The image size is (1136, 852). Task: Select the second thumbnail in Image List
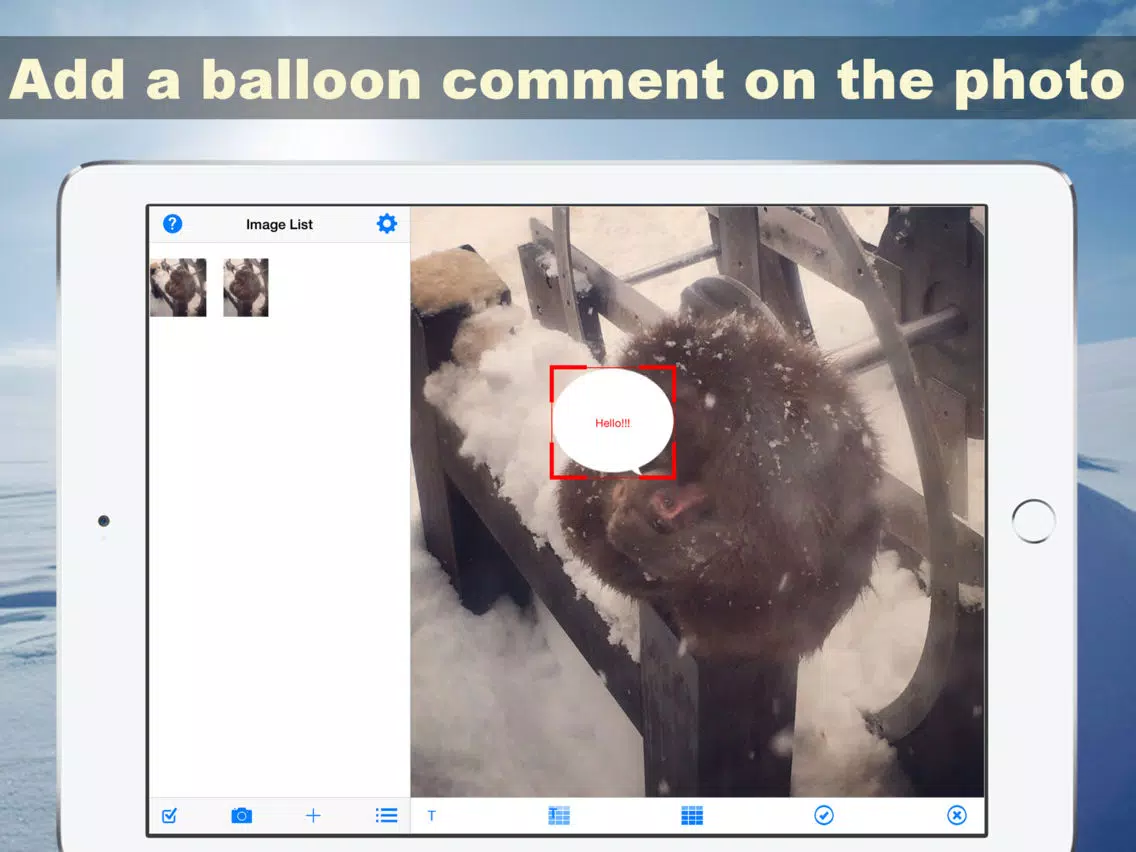coord(246,288)
